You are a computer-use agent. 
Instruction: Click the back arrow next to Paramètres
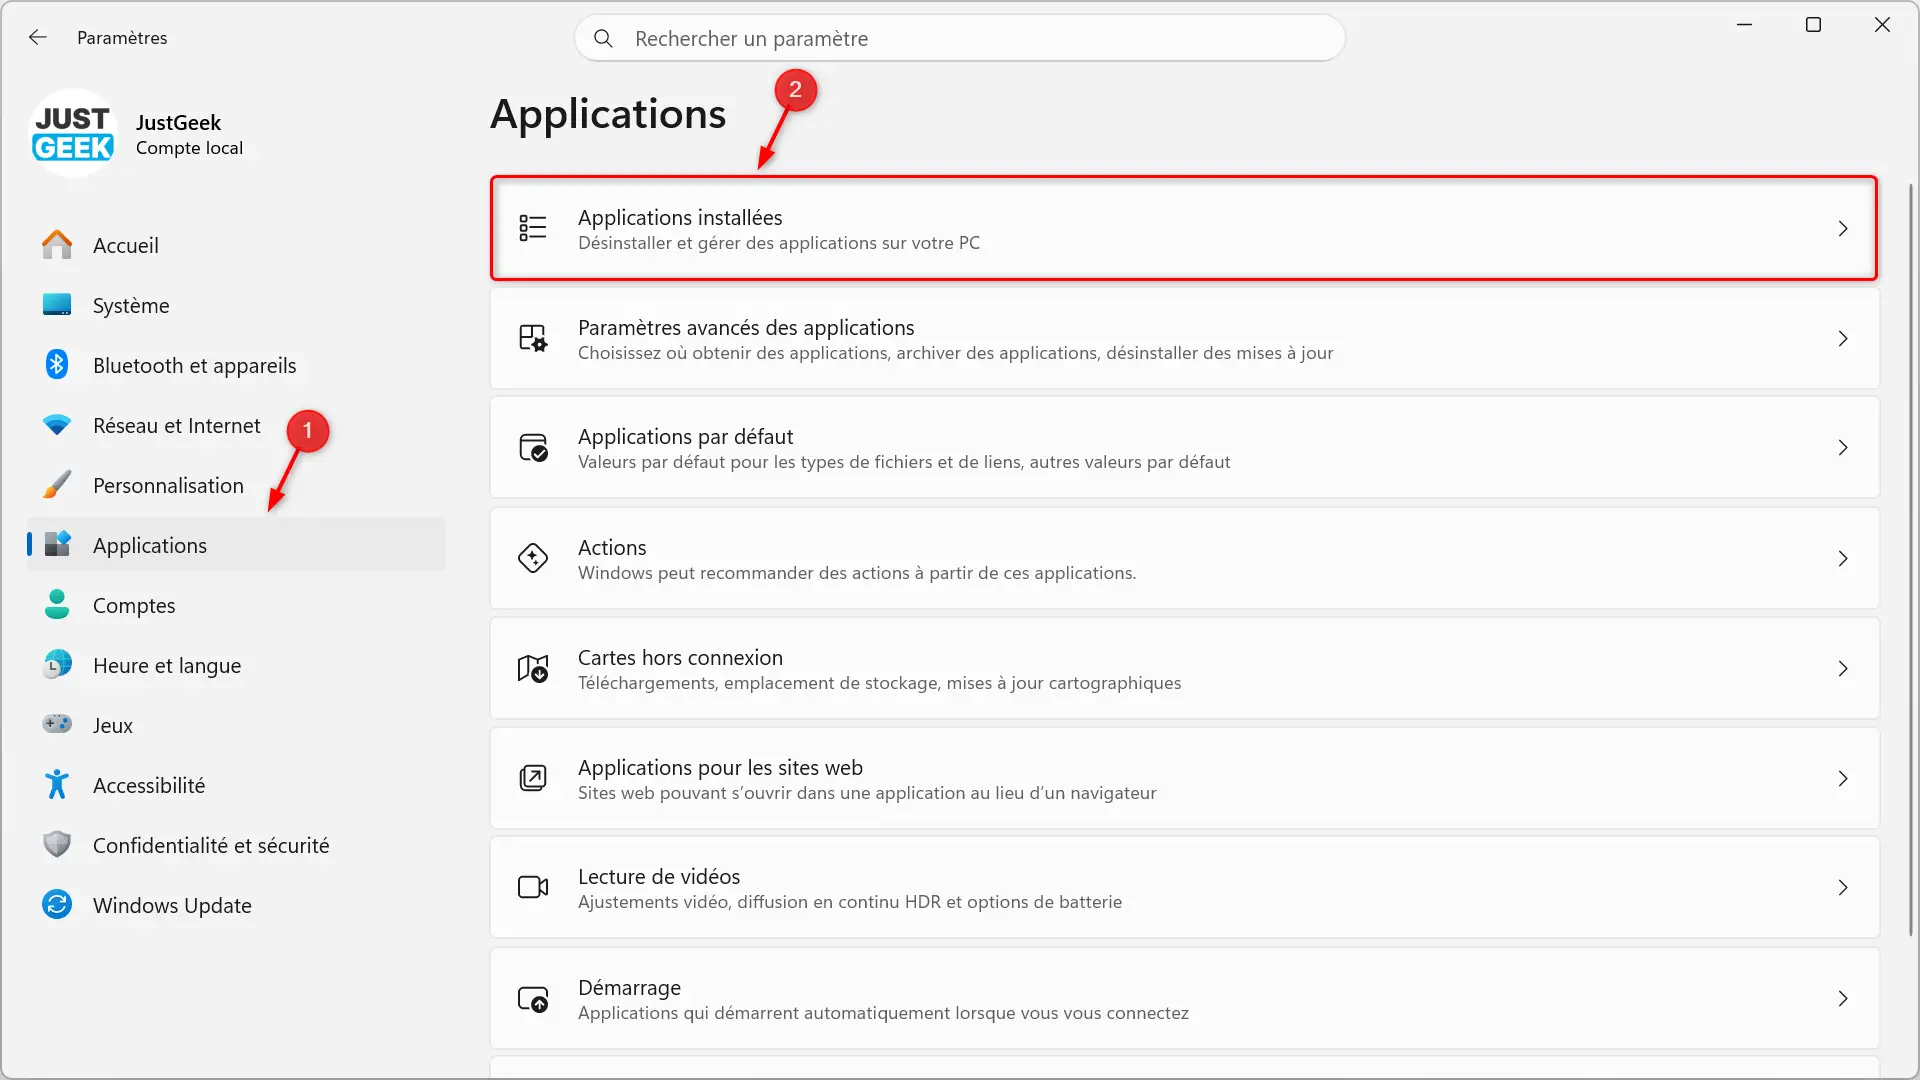[38, 37]
